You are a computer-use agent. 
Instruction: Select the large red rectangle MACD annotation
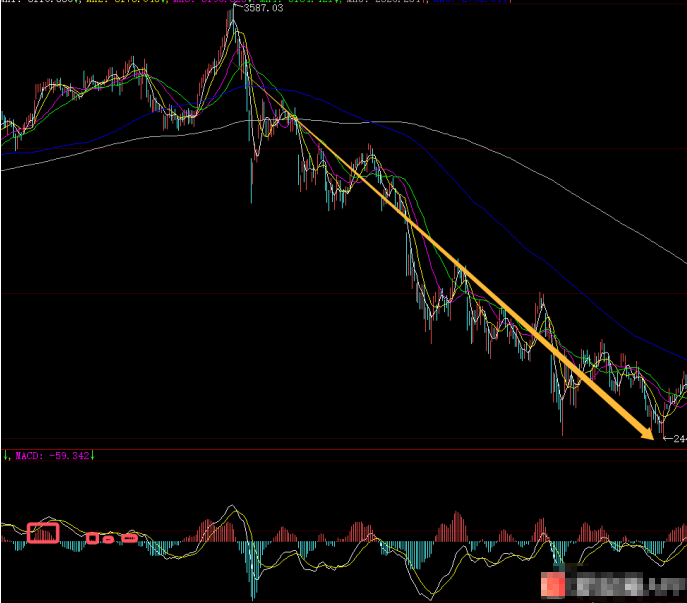[x=43, y=533]
